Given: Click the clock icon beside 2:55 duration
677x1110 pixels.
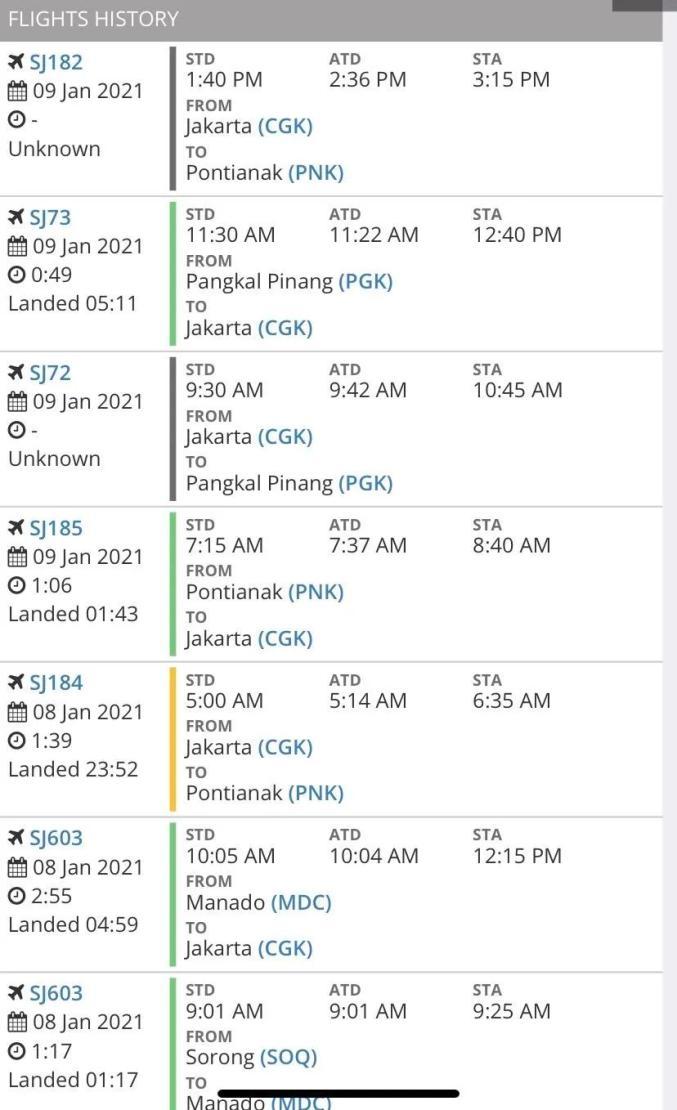Looking at the screenshot, I should point(16,896).
